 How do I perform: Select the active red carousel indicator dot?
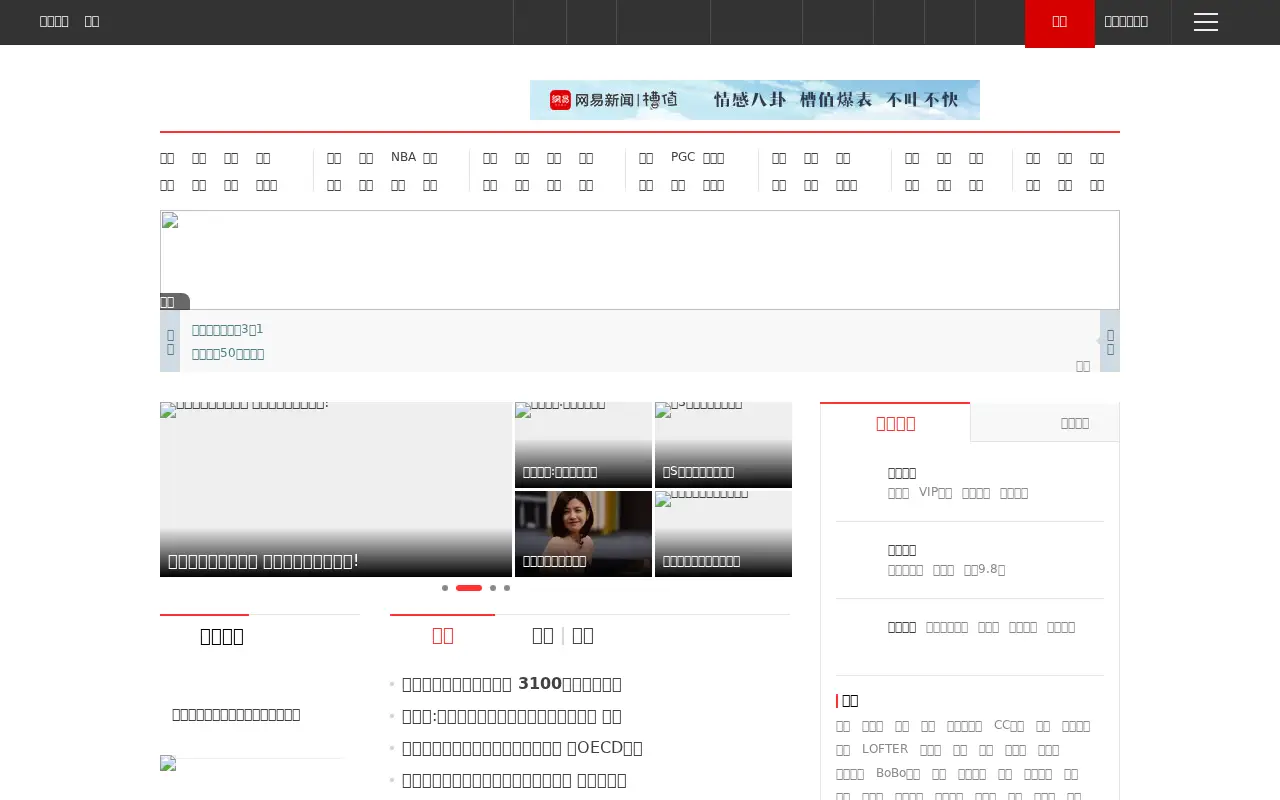point(469,588)
